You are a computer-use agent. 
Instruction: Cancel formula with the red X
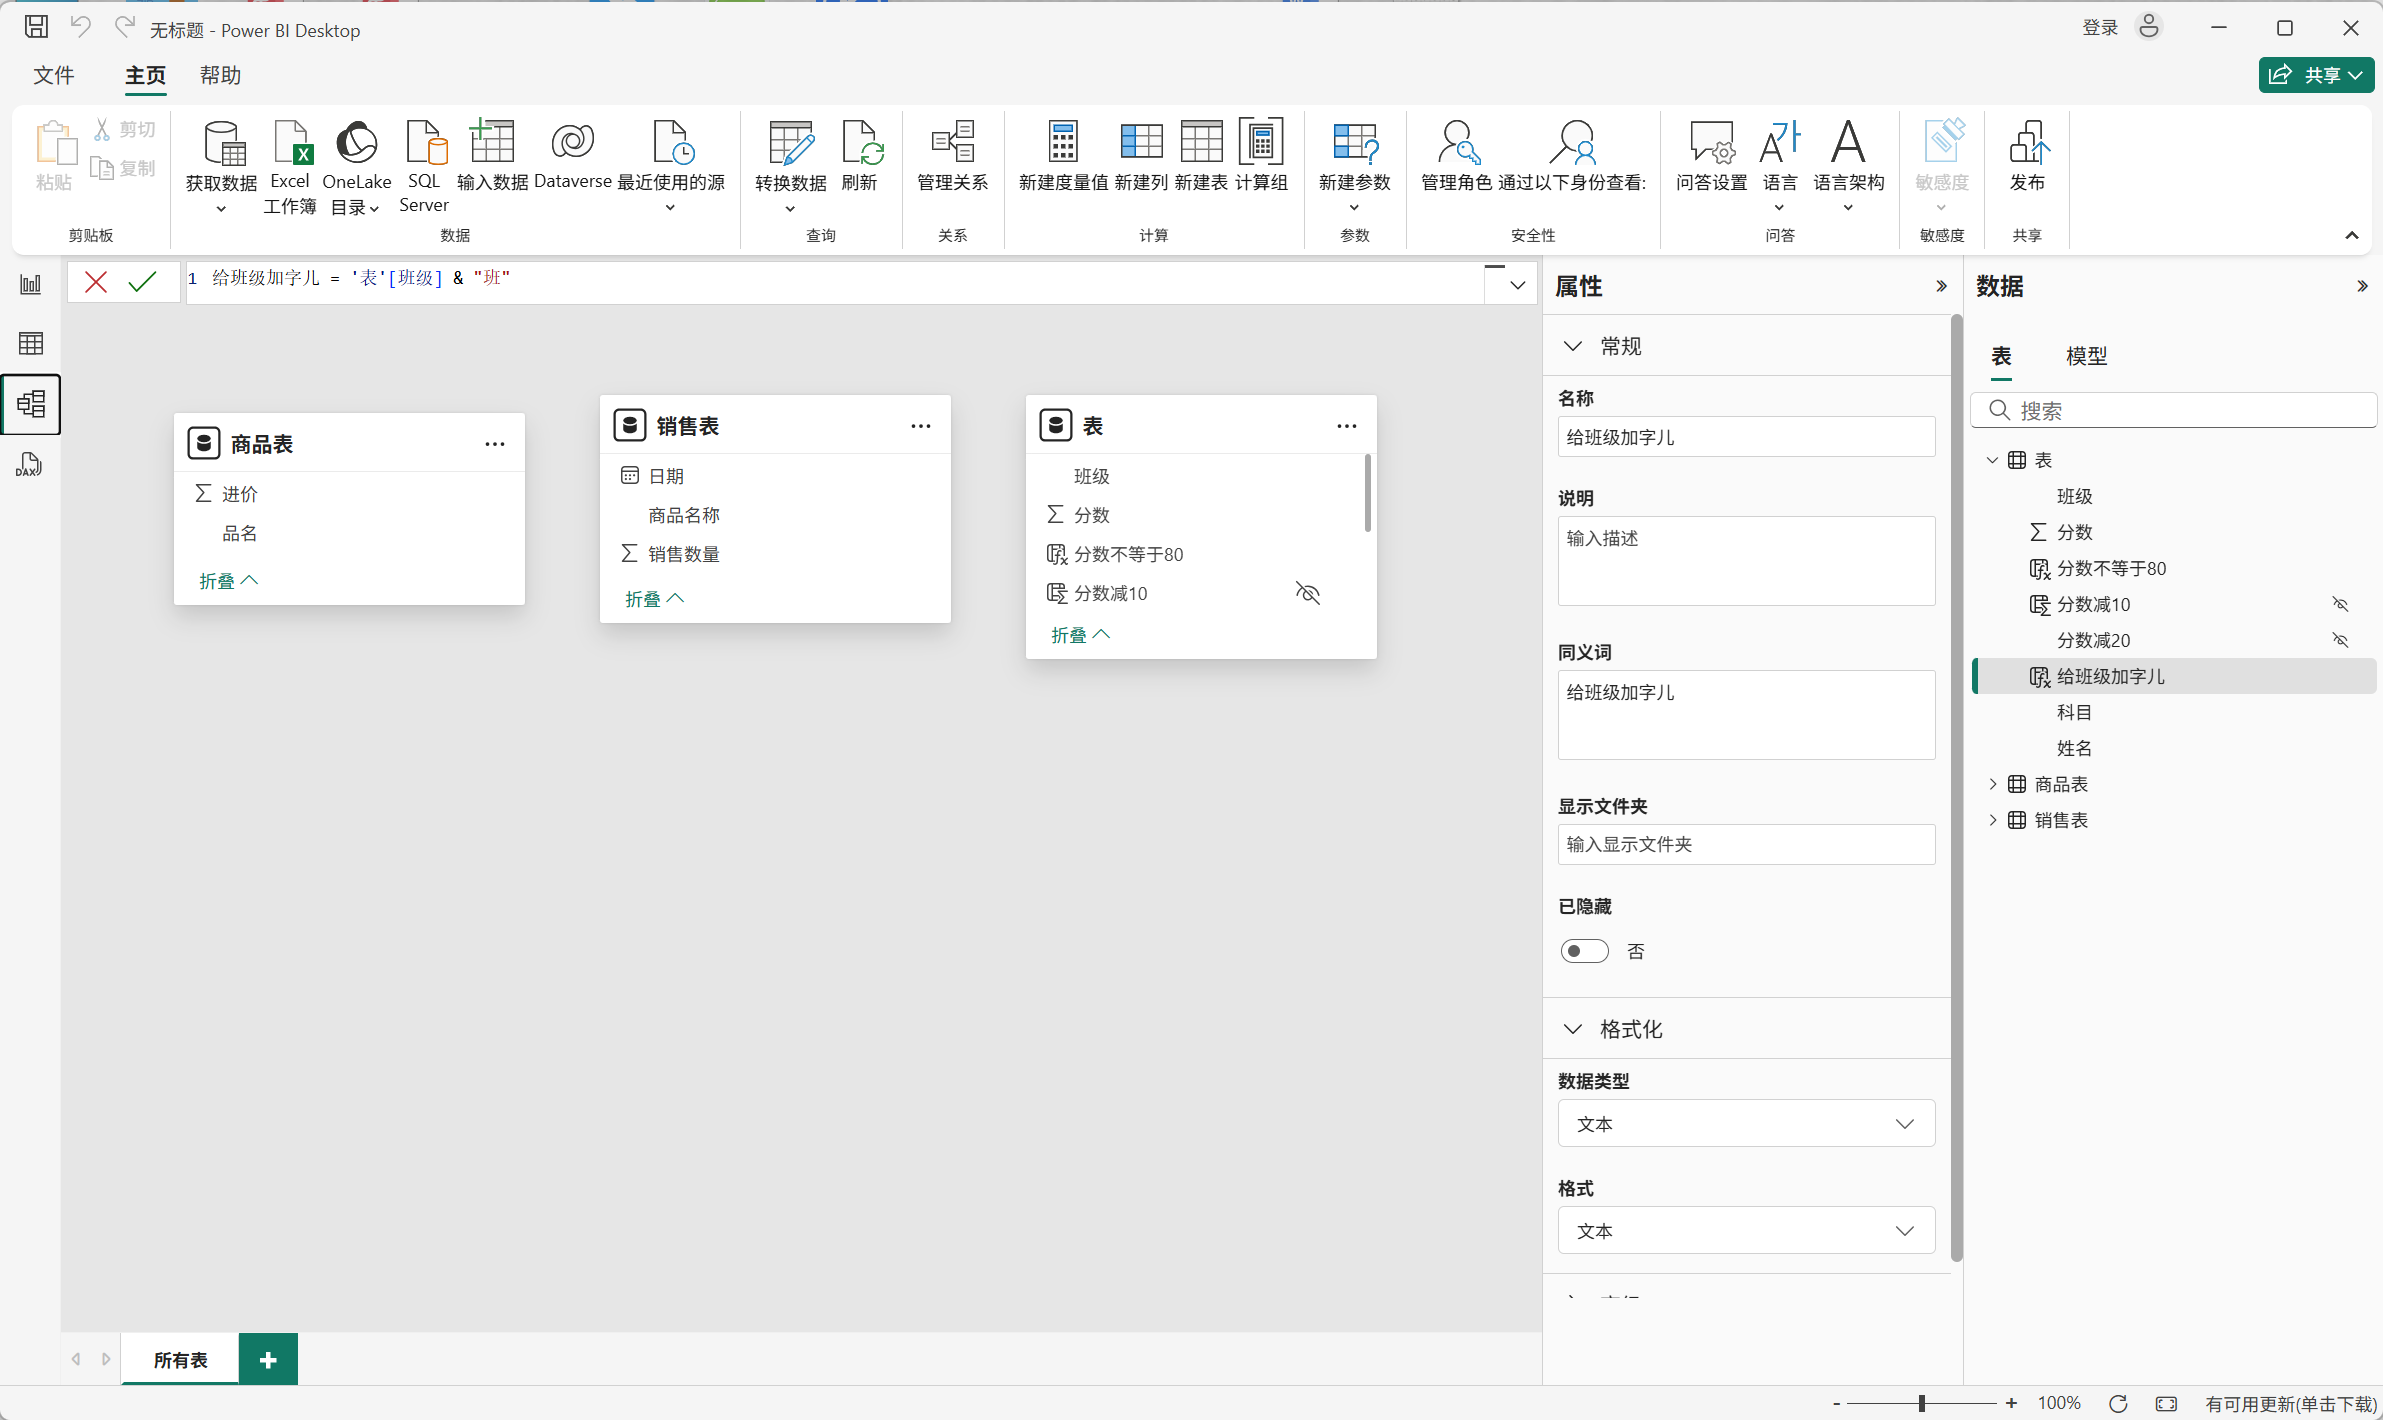click(96, 282)
